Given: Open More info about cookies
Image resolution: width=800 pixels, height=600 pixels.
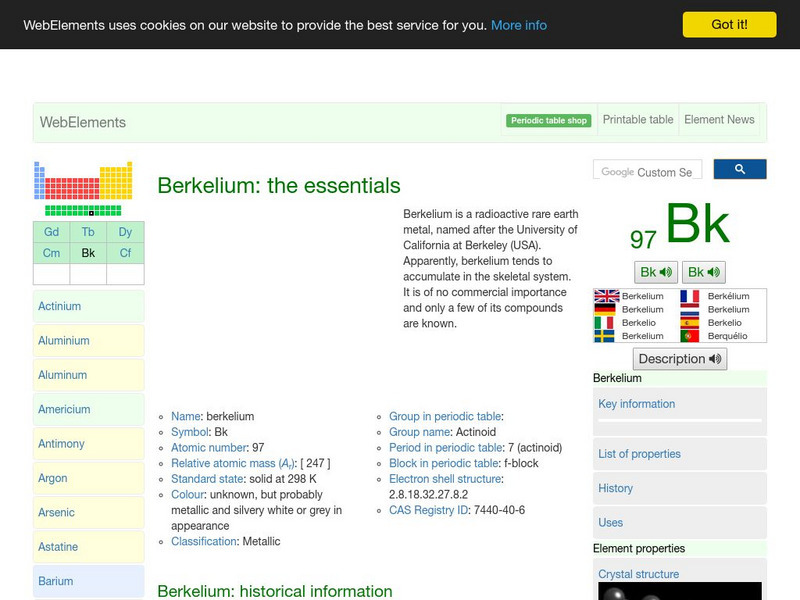Looking at the screenshot, I should coord(519,25).
